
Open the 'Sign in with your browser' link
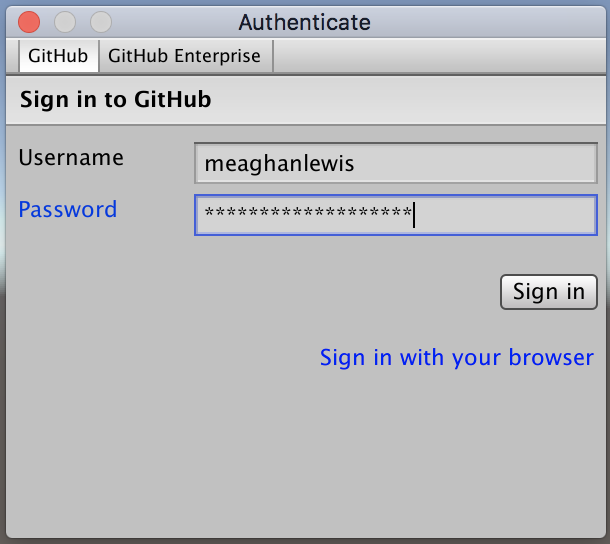(x=457, y=357)
